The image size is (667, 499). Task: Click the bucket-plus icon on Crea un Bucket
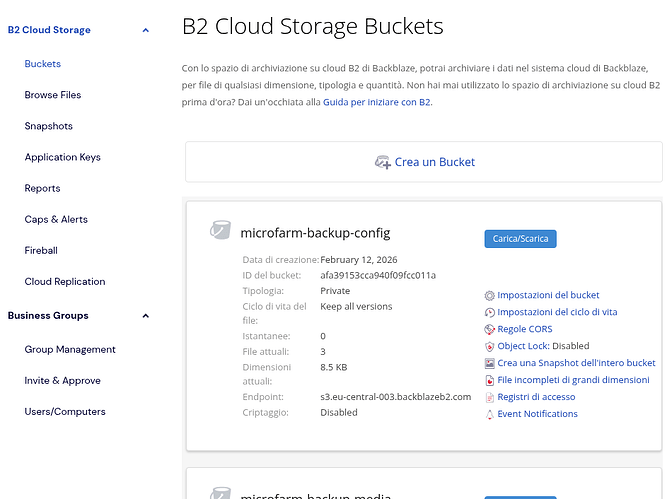(382, 162)
